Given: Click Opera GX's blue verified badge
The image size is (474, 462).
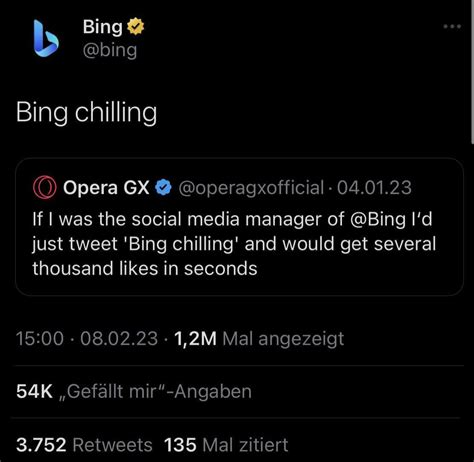Looking at the screenshot, I should pyautogui.click(x=163, y=188).
